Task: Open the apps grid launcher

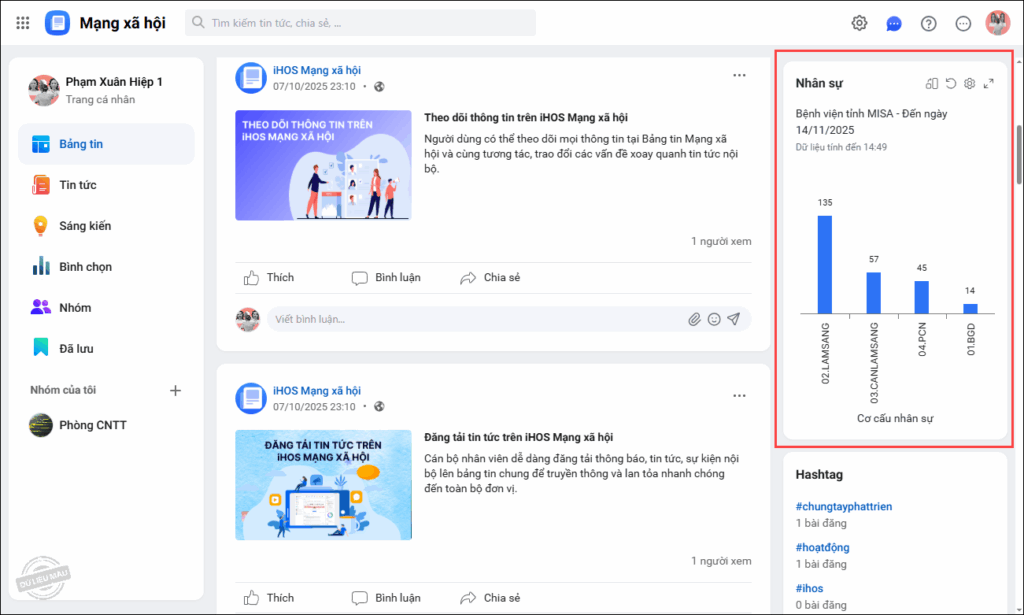Action: [x=23, y=23]
